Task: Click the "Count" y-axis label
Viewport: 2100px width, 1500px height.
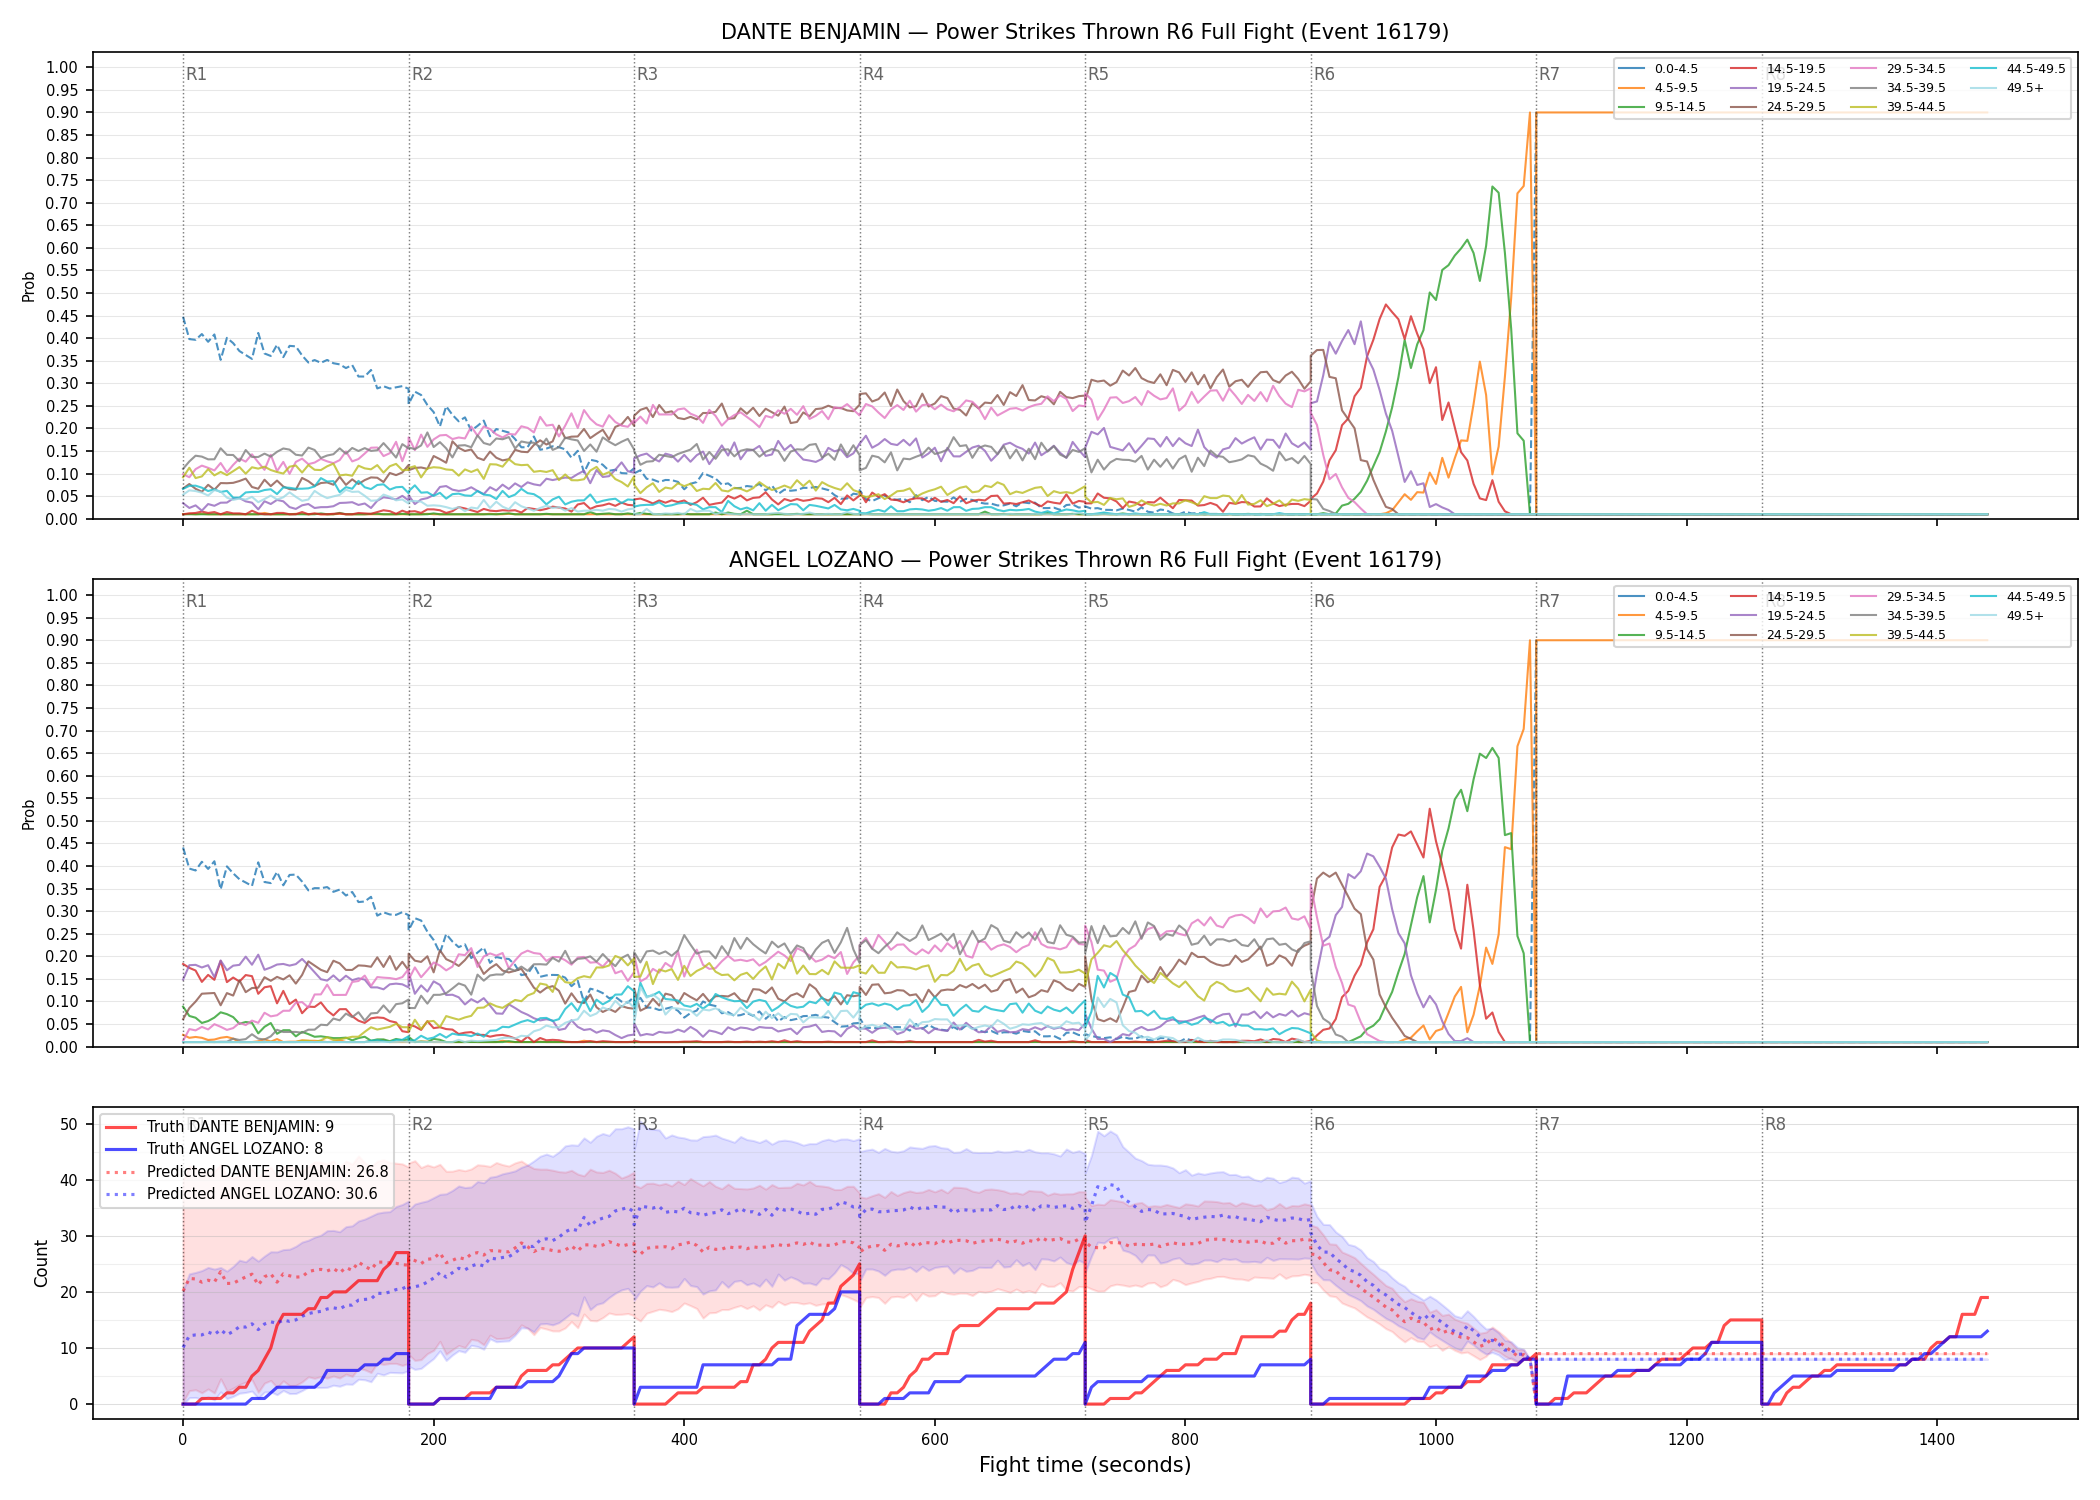Action: (41, 1263)
